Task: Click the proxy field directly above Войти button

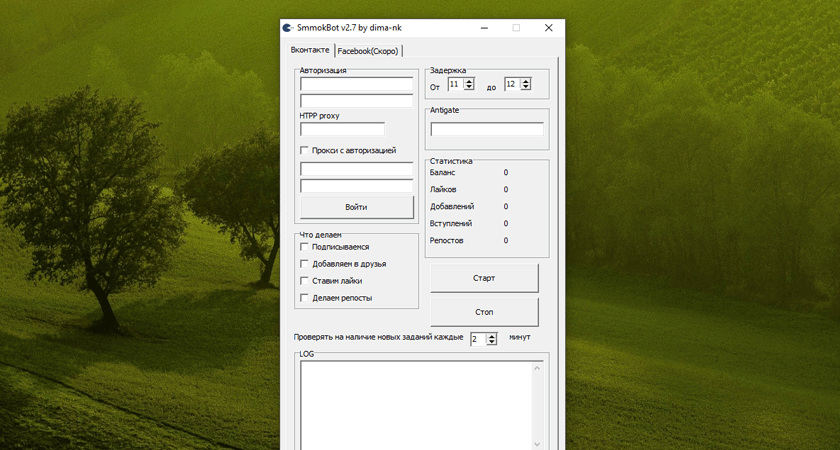Action: click(x=356, y=186)
